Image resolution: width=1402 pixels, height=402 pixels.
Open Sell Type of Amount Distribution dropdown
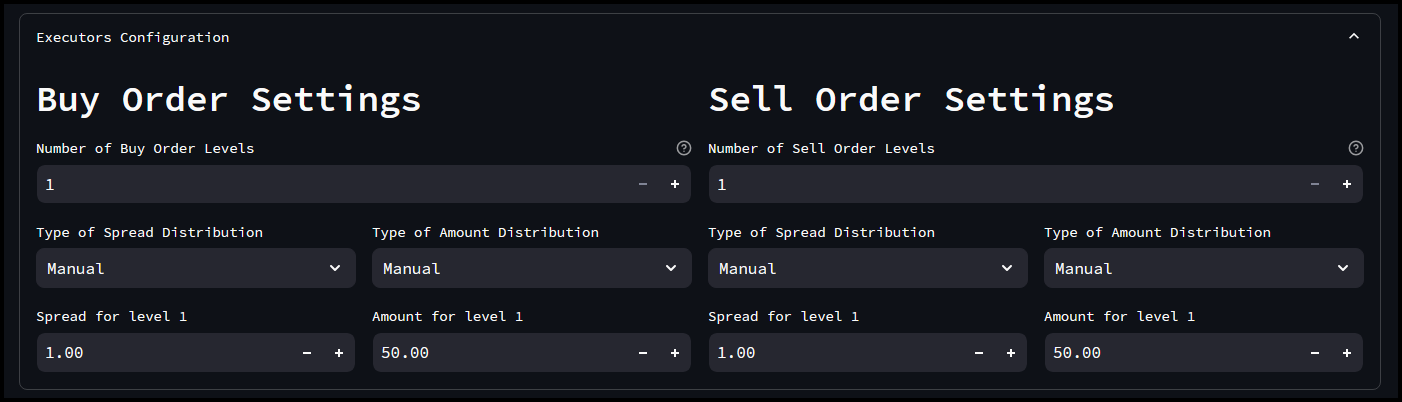[1203, 268]
